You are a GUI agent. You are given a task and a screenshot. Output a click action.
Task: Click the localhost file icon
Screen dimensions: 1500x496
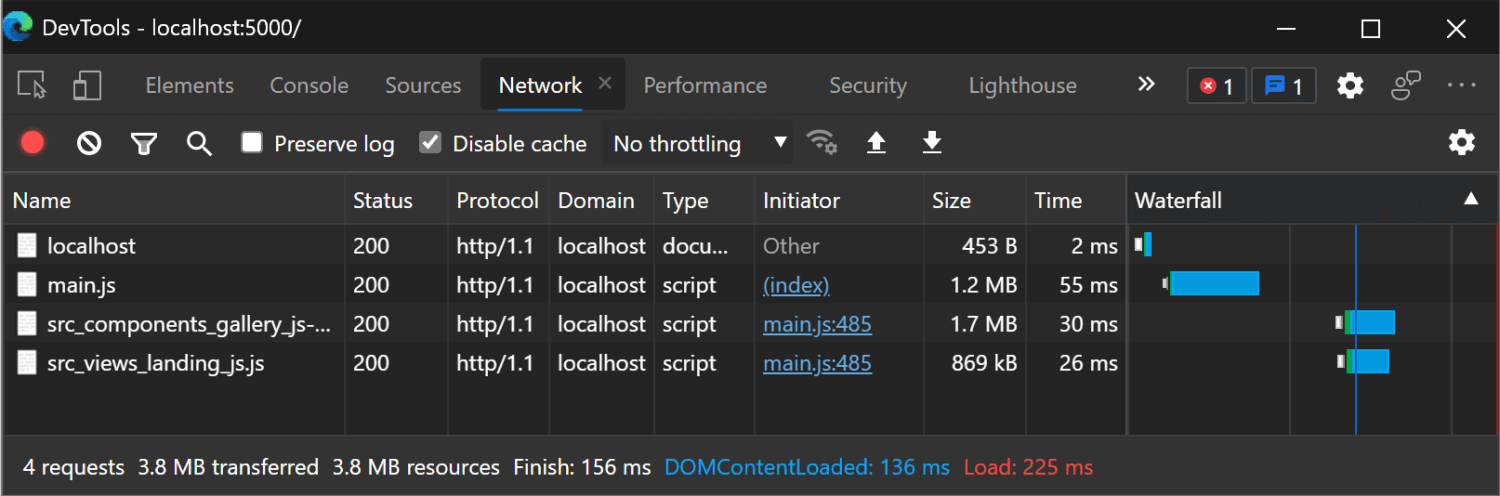click(x=28, y=246)
